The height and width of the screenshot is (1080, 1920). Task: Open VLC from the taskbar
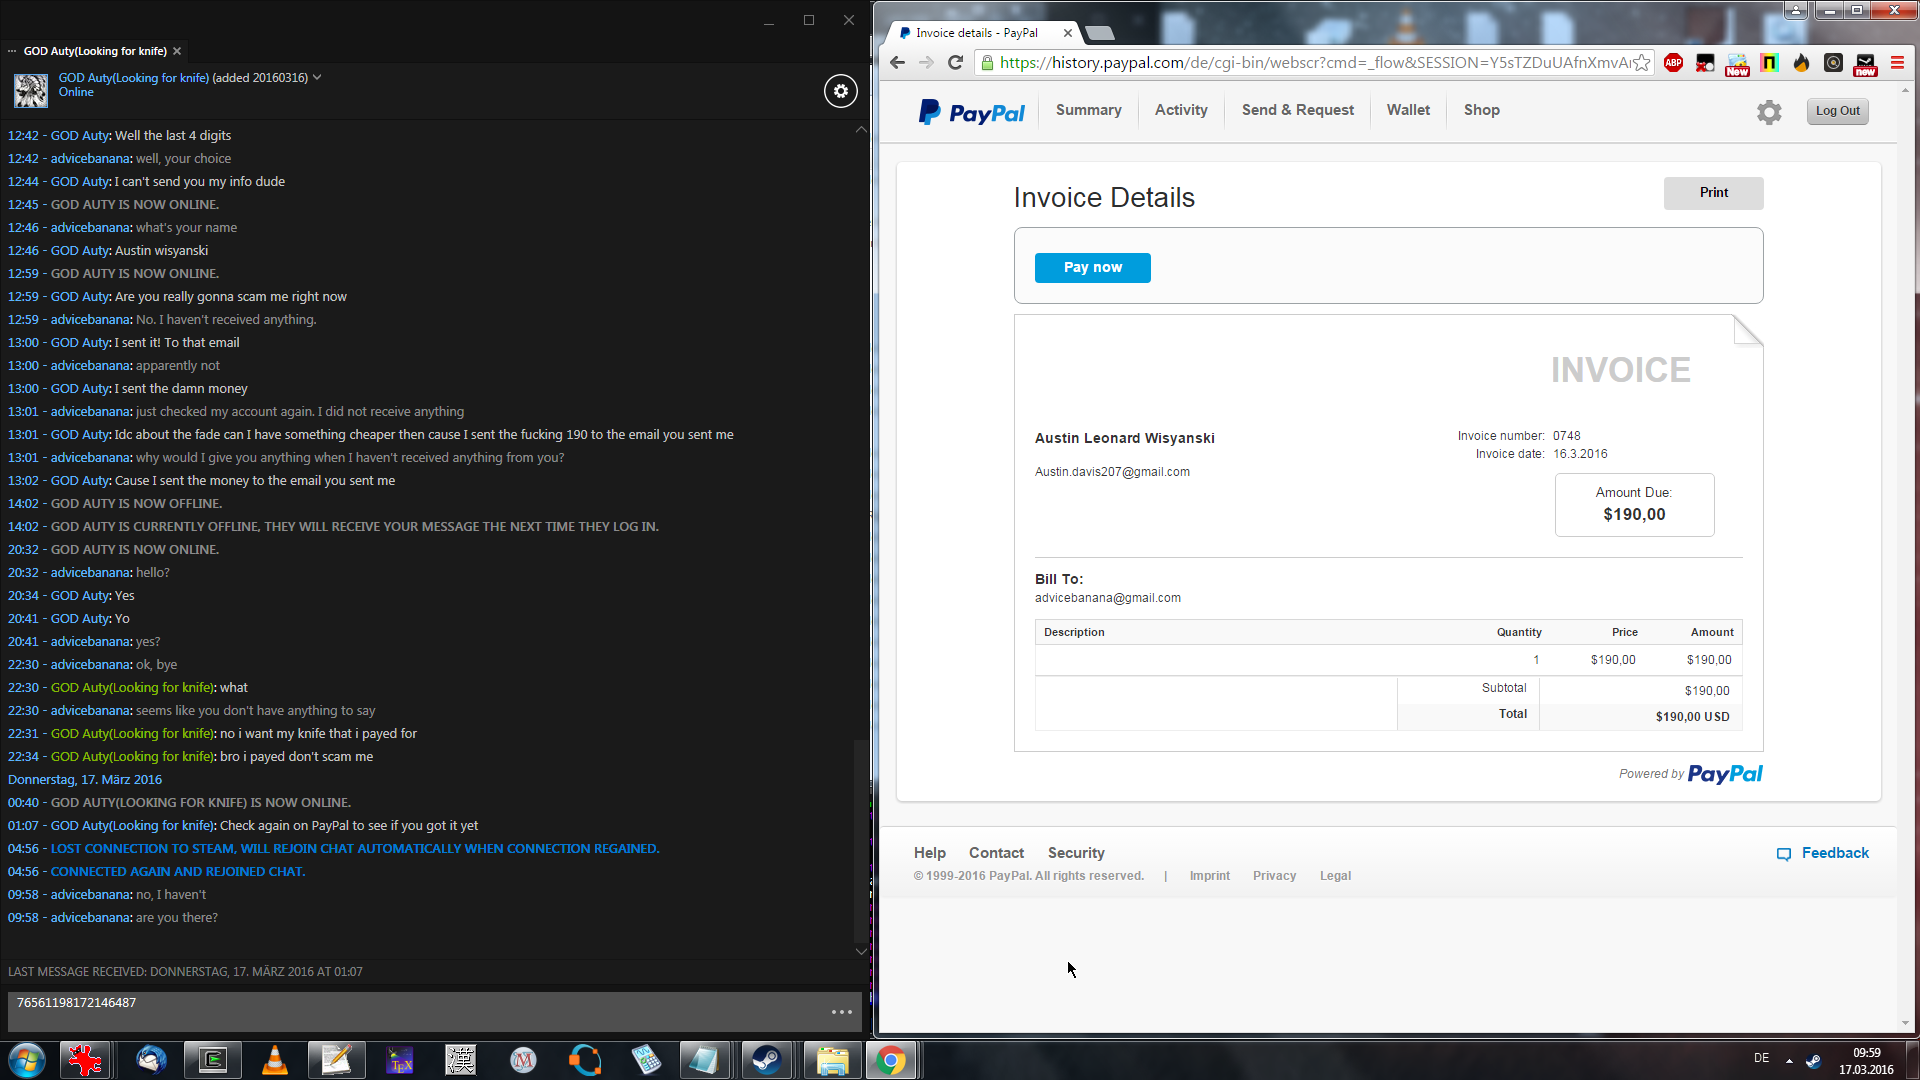(274, 1060)
